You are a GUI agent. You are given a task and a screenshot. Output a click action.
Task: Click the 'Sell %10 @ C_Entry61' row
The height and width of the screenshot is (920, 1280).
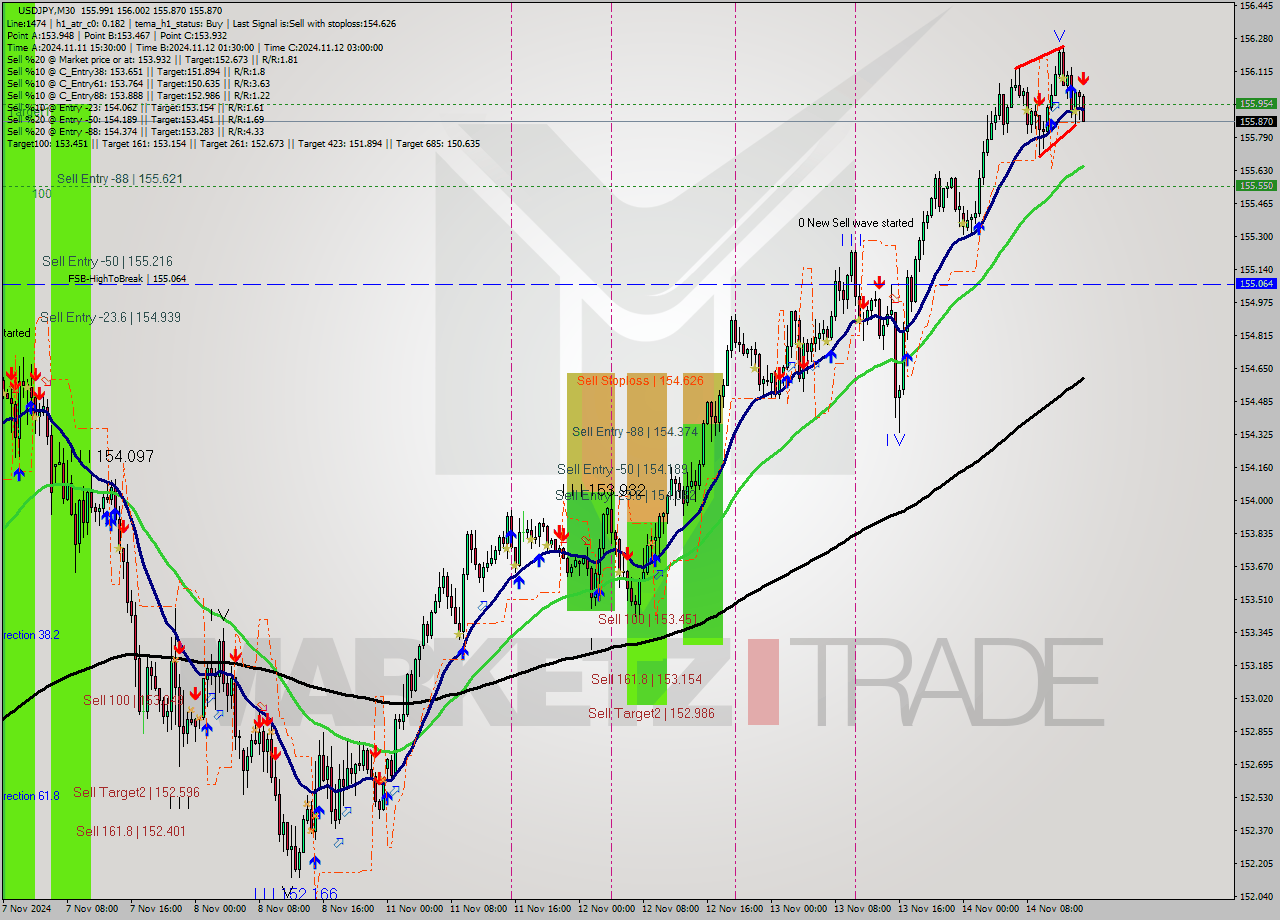click(x=138, y=83)
